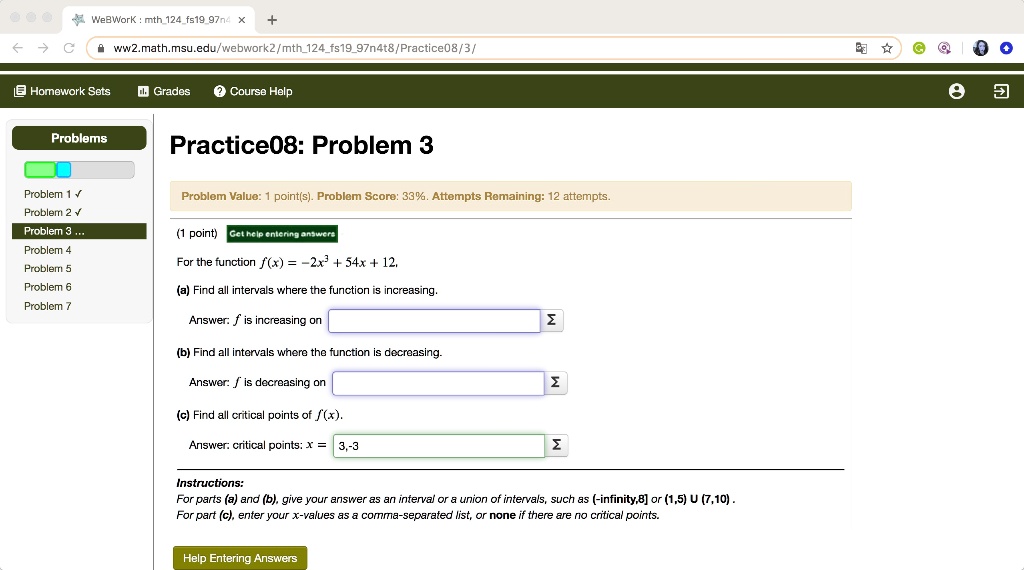The height and width of the screenshot is (570, 1024).
Task: Reload the WeBWorK page
Action: coord(69,48)
